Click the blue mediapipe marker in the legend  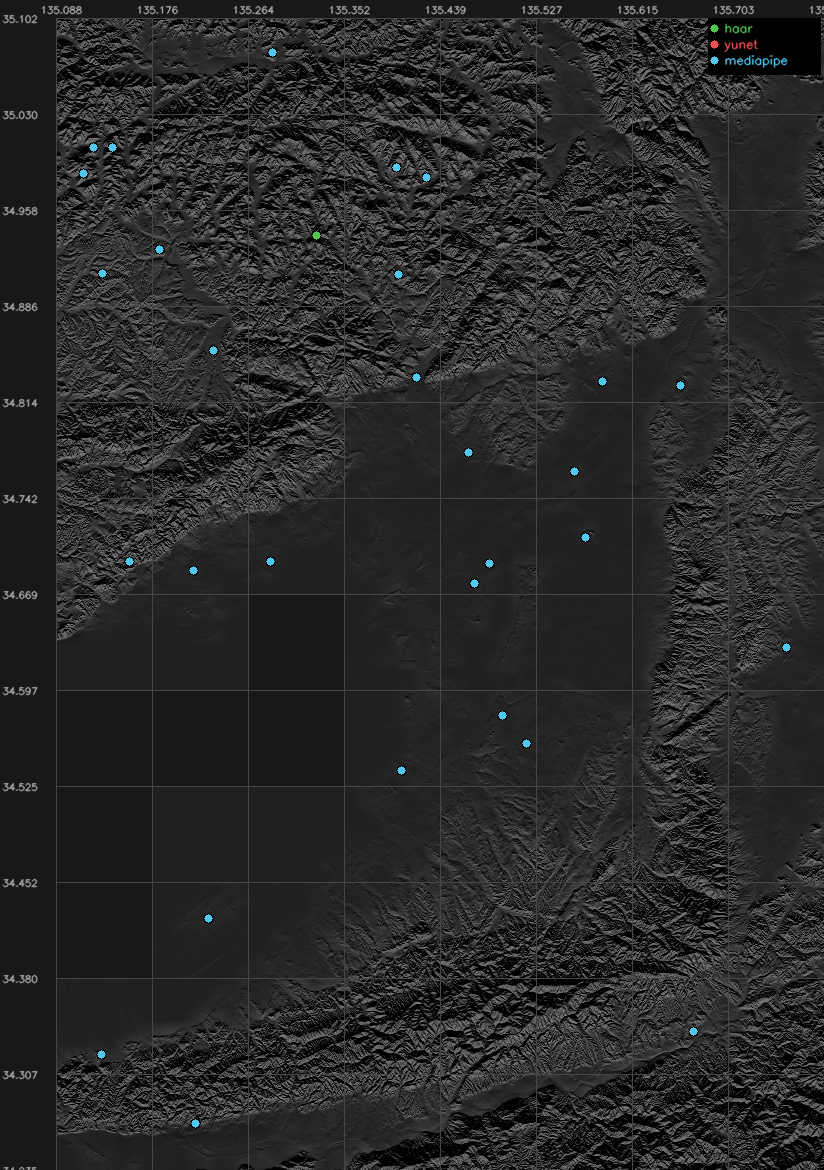[714, 61]
